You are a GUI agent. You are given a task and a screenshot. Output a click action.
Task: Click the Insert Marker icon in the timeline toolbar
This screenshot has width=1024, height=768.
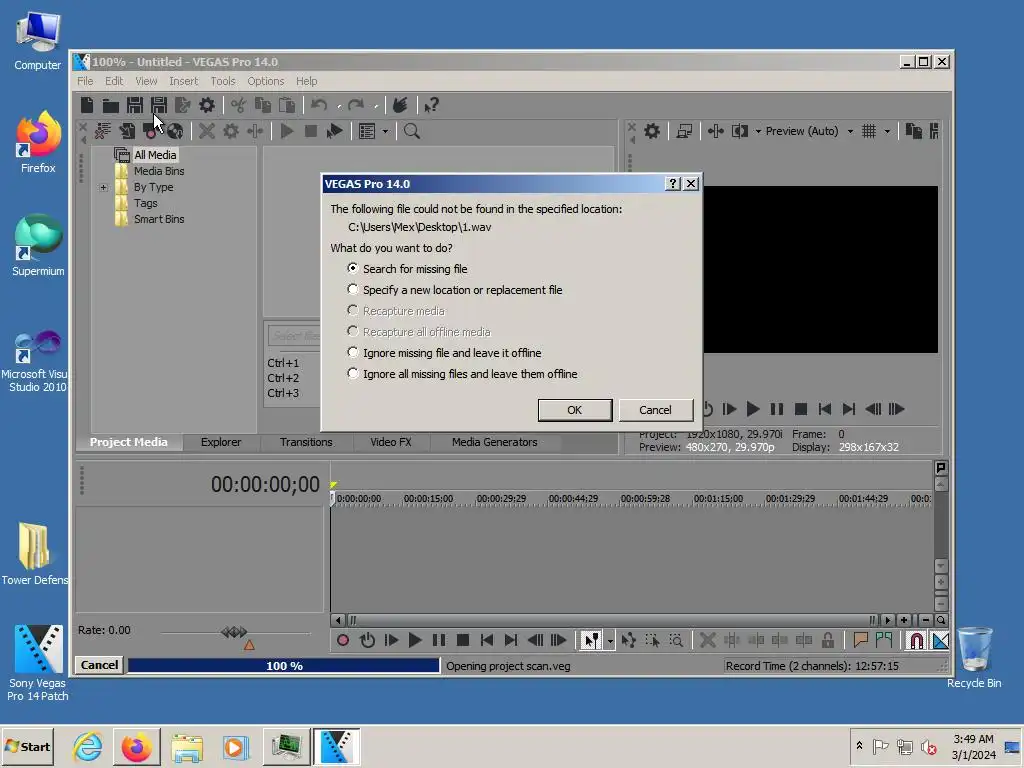coord(860,641)
